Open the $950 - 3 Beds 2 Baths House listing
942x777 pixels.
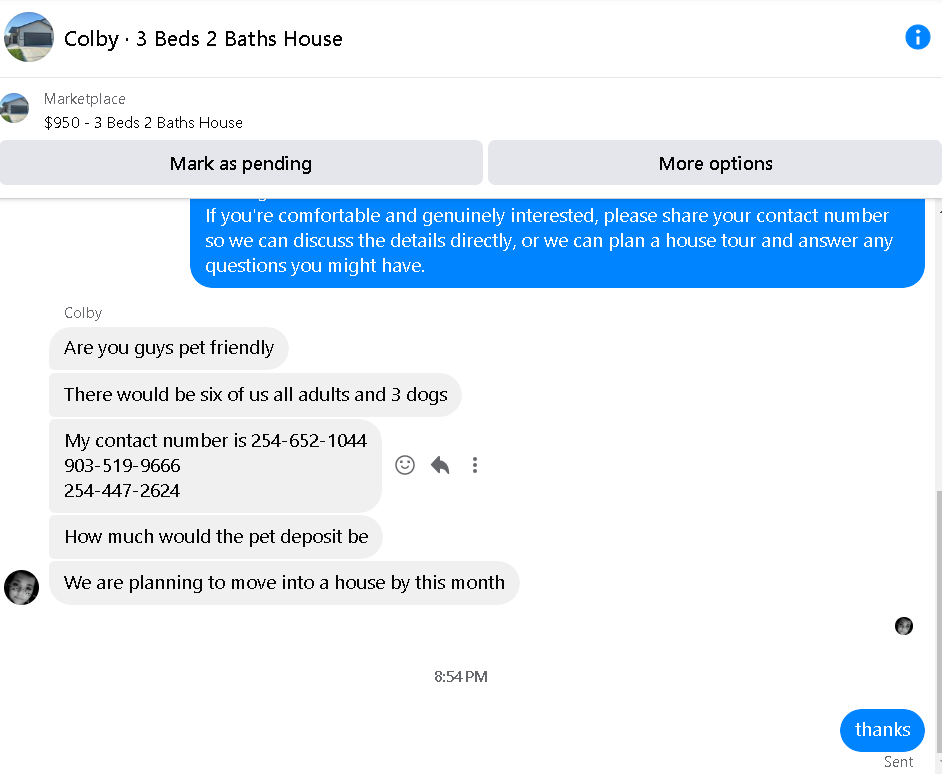tap(143, 123)
